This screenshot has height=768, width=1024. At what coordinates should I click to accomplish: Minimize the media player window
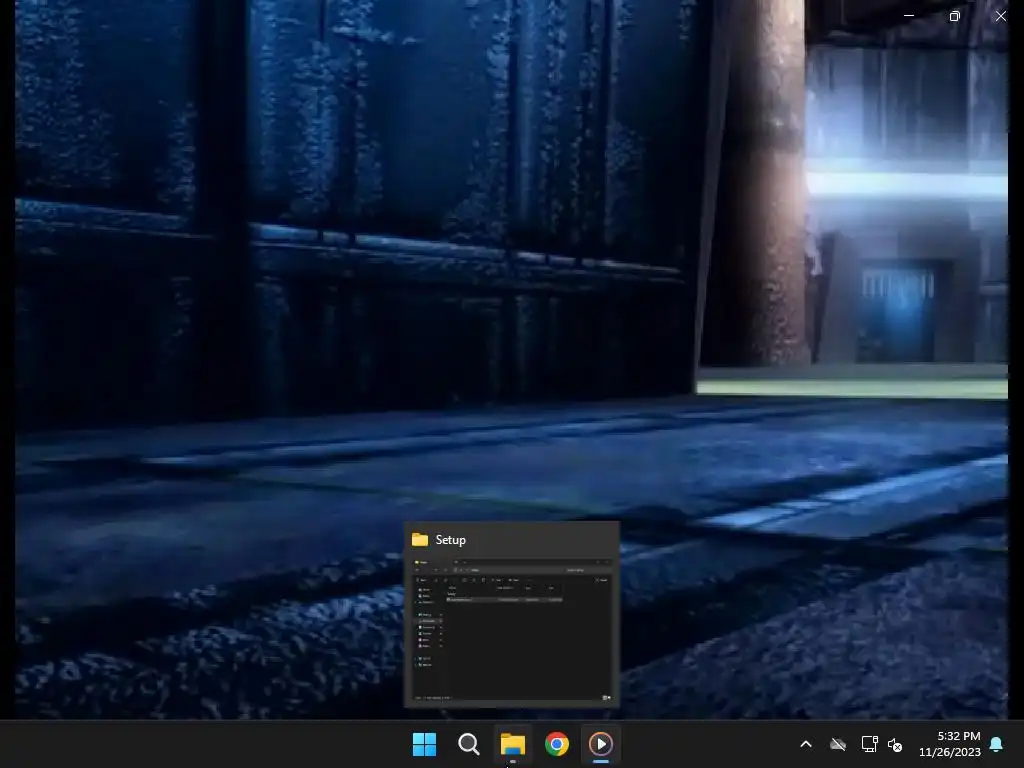[908, 16]
